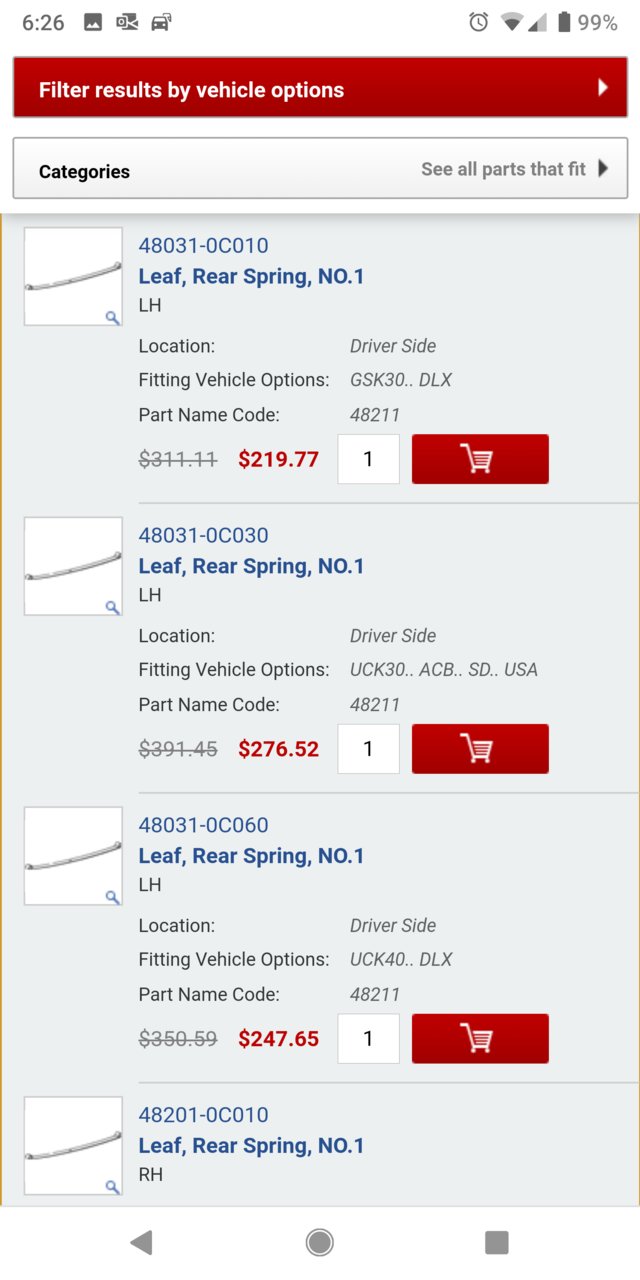
Task: Tap the Android back navigation button
Action: (141, 1242)
